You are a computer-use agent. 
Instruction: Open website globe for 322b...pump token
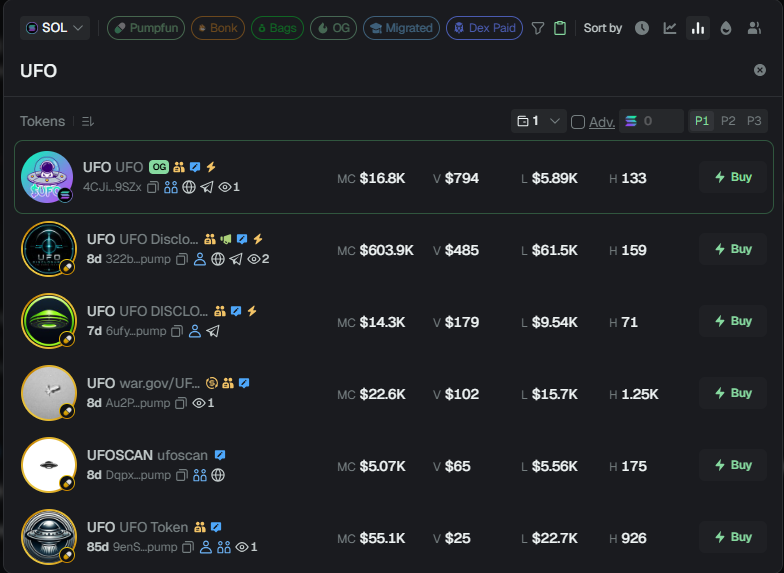(218, 259)
